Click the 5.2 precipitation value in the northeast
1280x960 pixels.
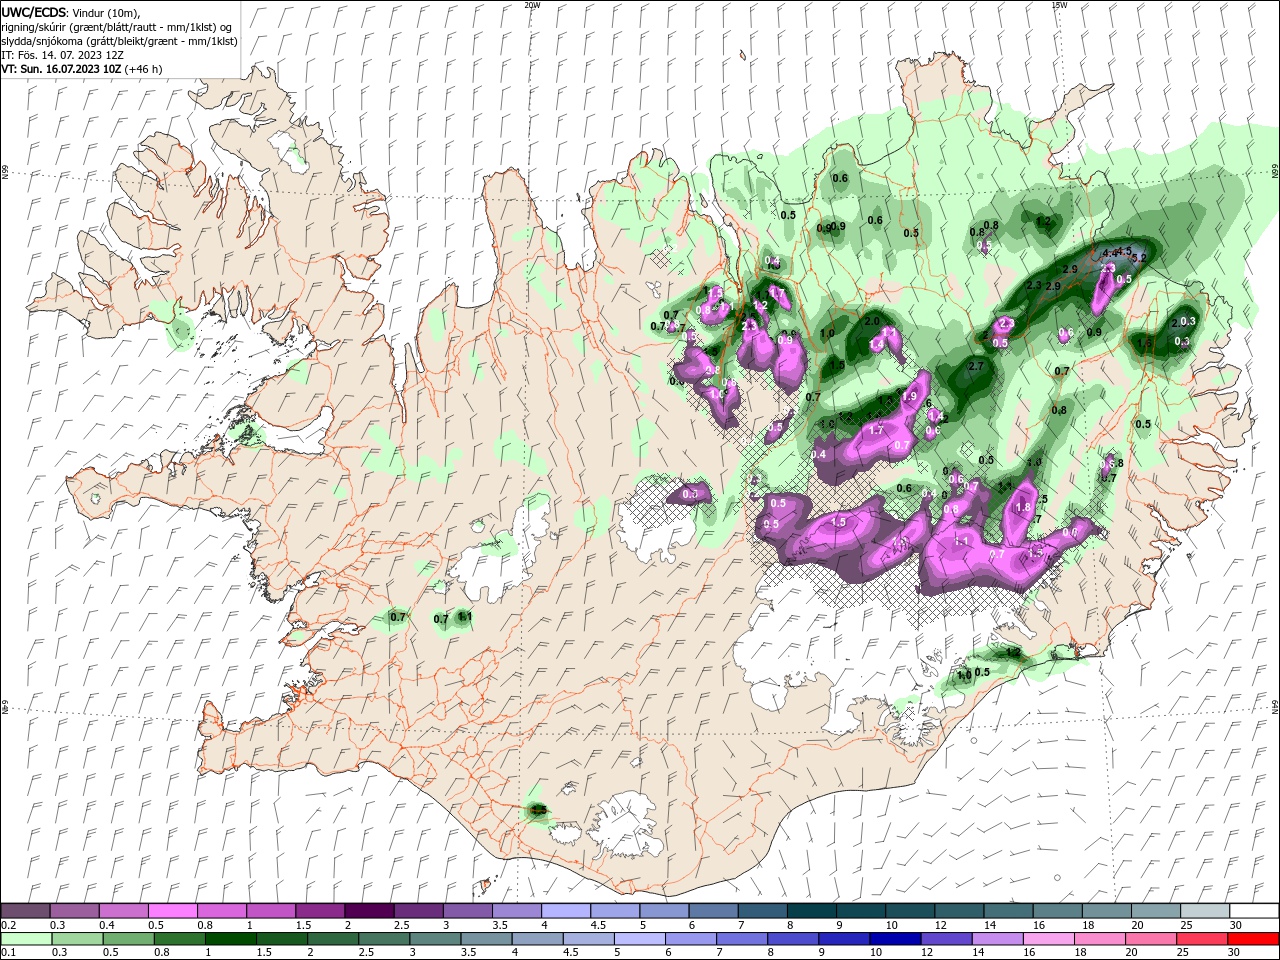[x=1137, y=257]
